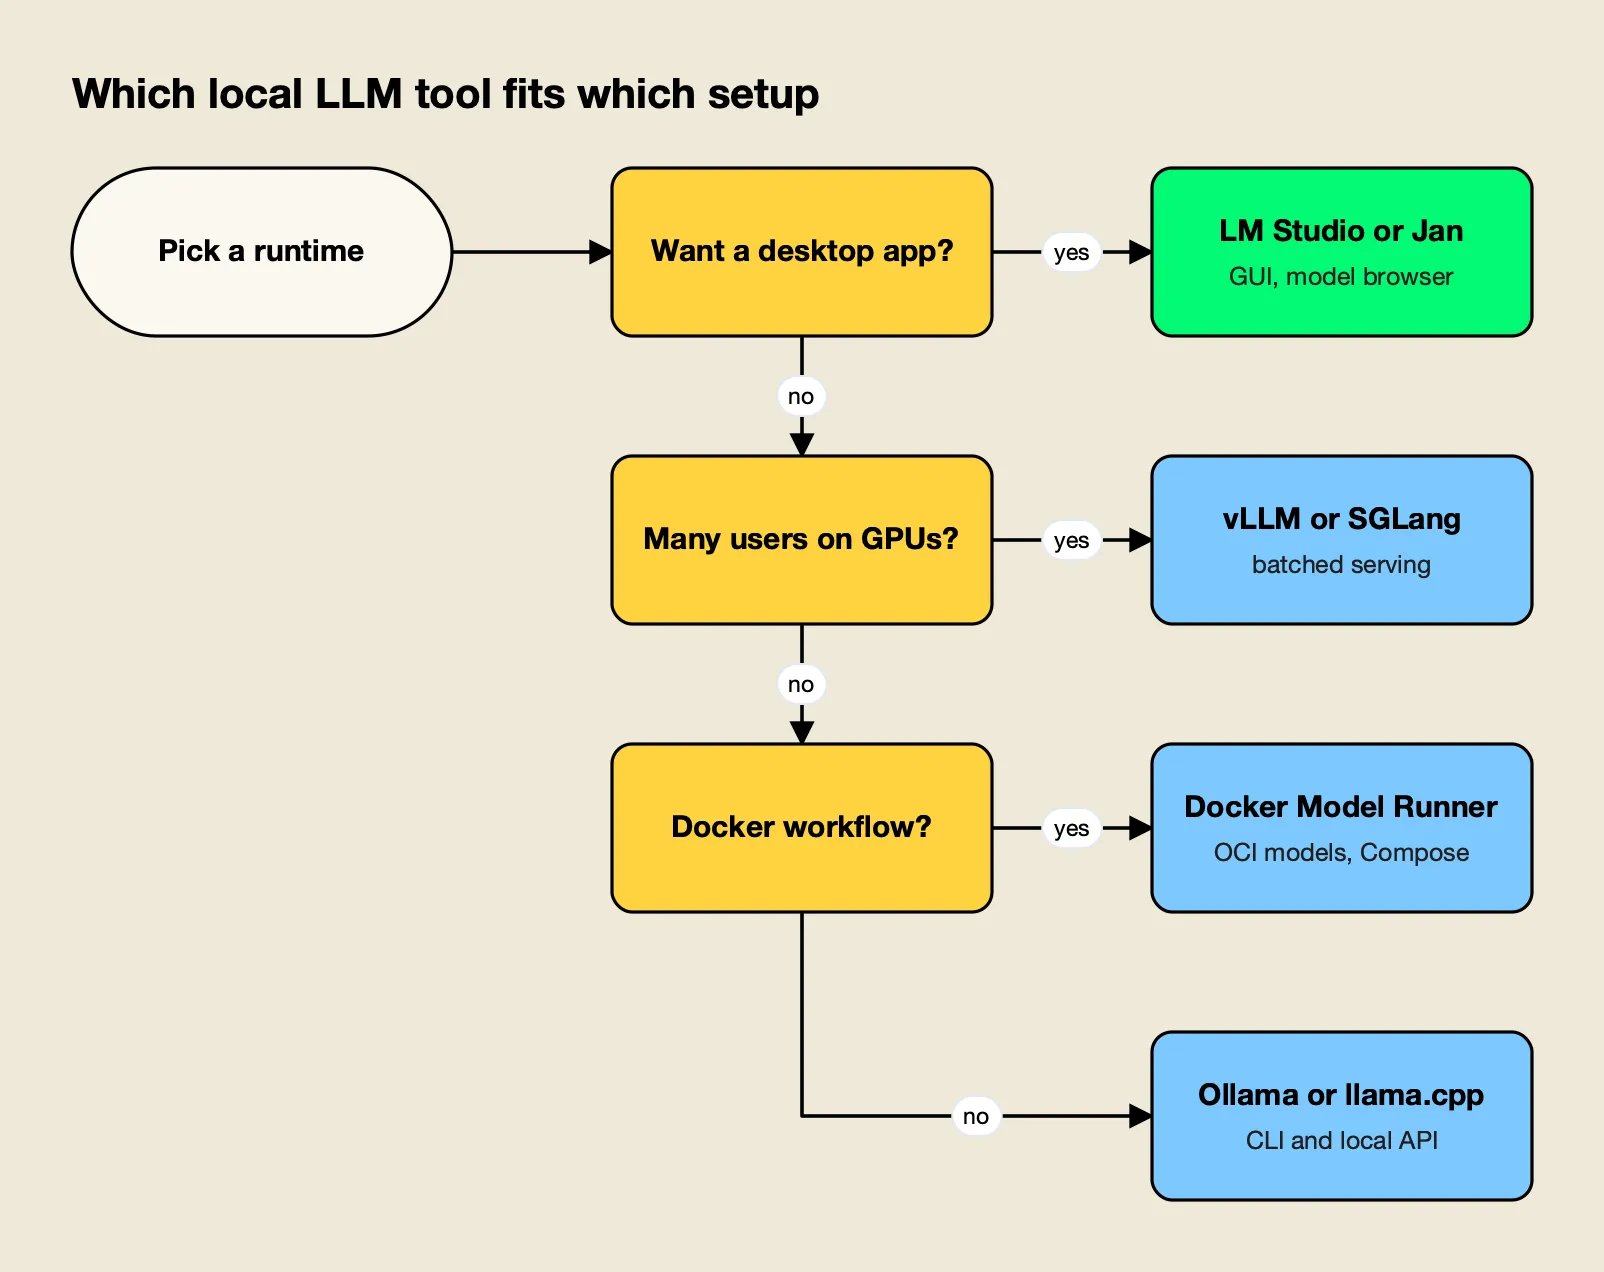Click the 'GUI, model browser' subtitle
1604x1272 pixels.
(x=1341, y=277)
